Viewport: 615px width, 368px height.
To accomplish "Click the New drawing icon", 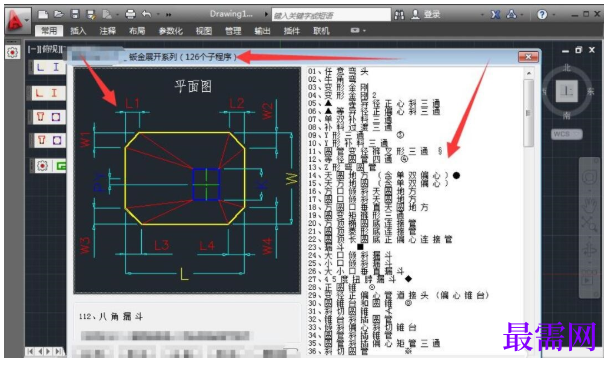I will click(43, 15).
